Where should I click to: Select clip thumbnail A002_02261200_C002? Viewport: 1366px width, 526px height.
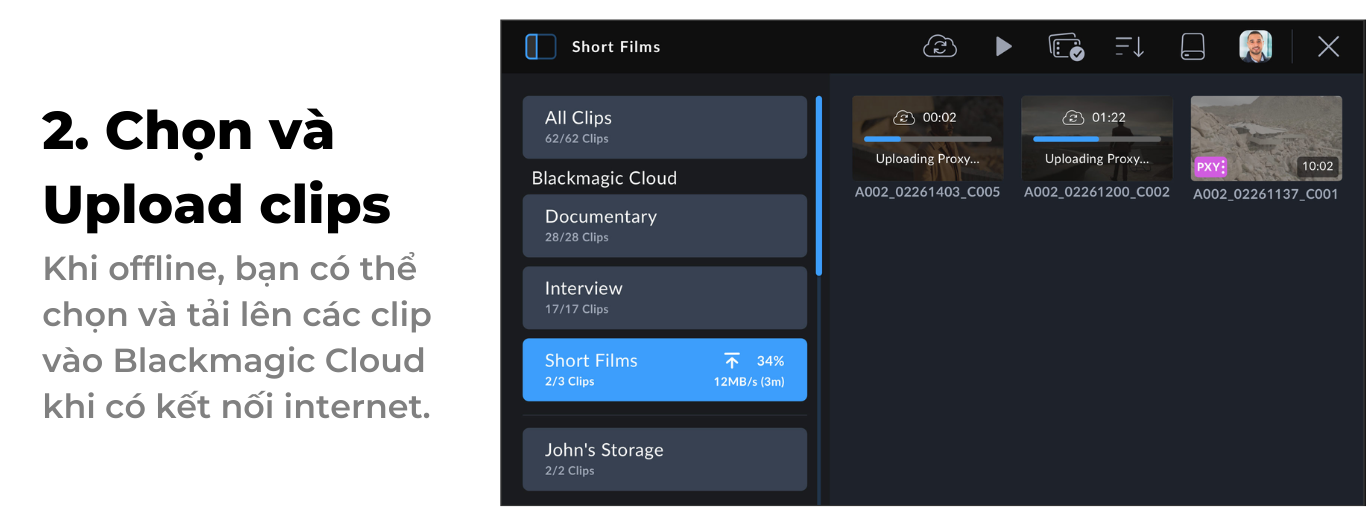[x=1097, y=138]
